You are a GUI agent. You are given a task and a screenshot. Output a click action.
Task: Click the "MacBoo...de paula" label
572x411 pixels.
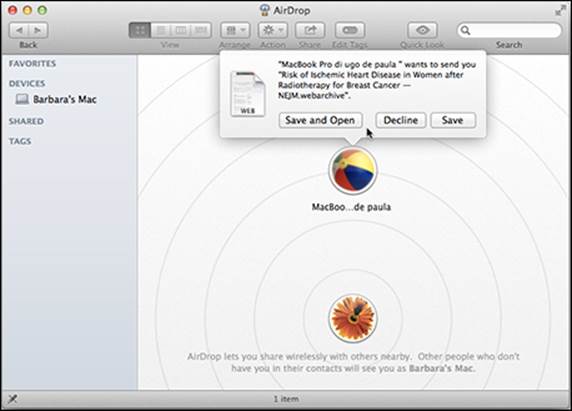[351, 207]
